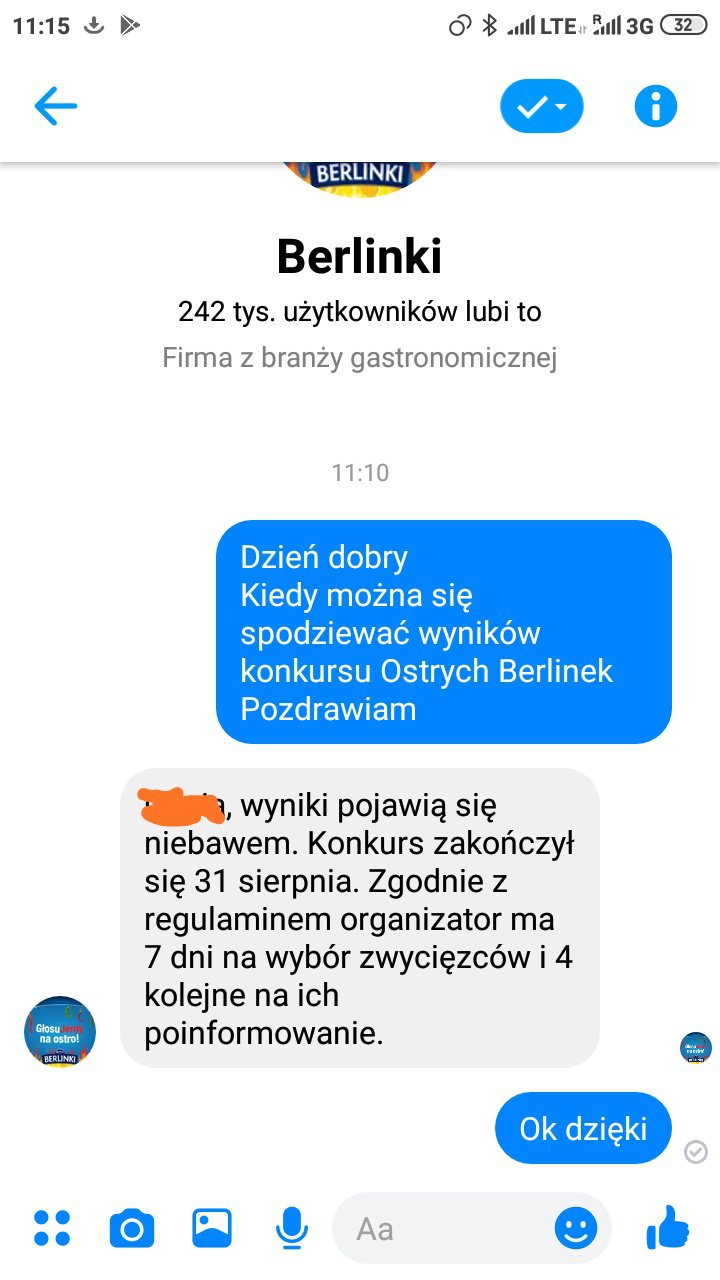Tap the Berlinki profile picture at top
Image resolution: width=720 pixels, height=1280 pixels.
pos(359,178)
